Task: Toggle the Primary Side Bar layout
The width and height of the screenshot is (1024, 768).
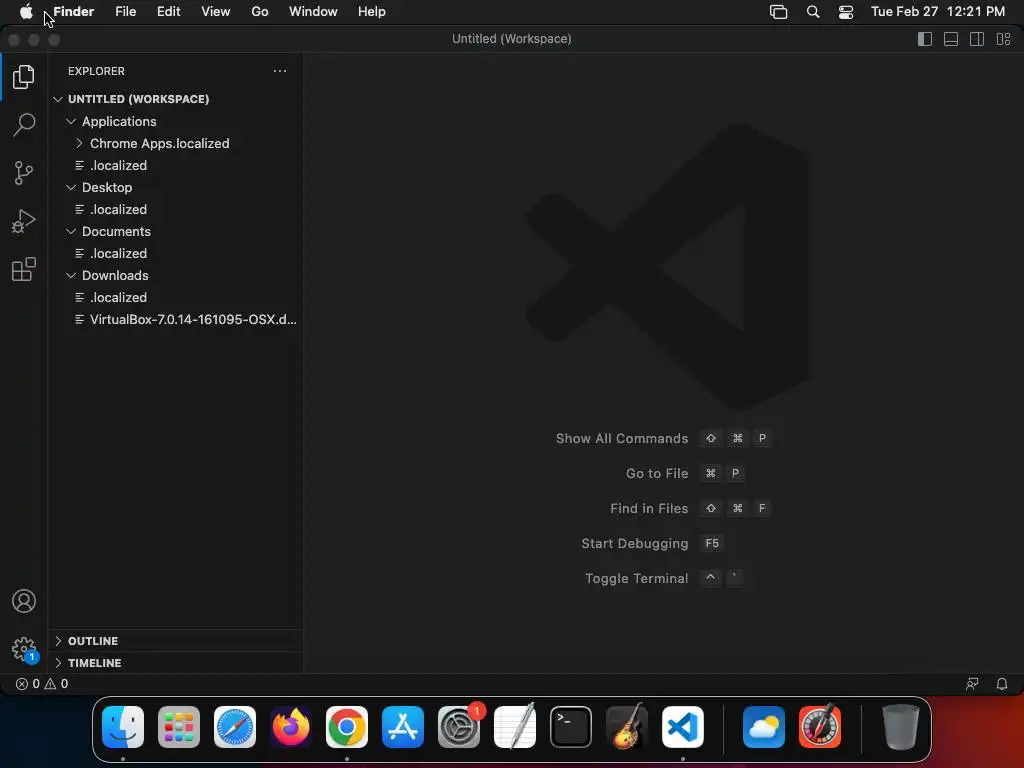Action: [x=925, y=39]
